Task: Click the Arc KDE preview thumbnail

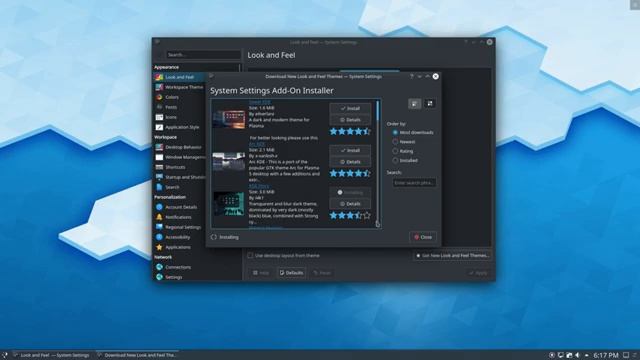Action: coord(229,162)
